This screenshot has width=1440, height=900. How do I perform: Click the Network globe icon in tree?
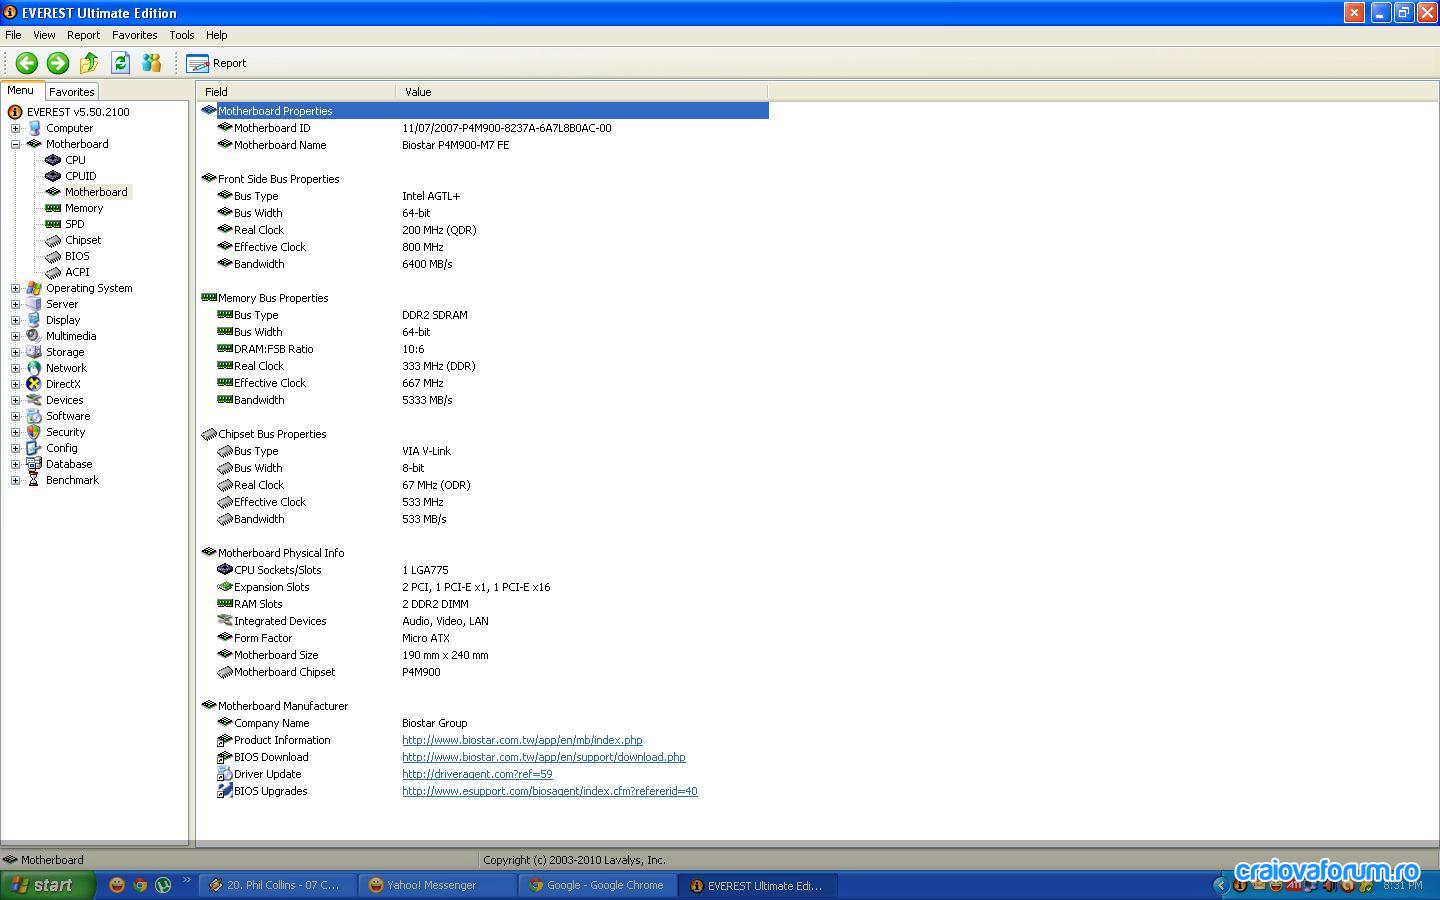(34, 368)
